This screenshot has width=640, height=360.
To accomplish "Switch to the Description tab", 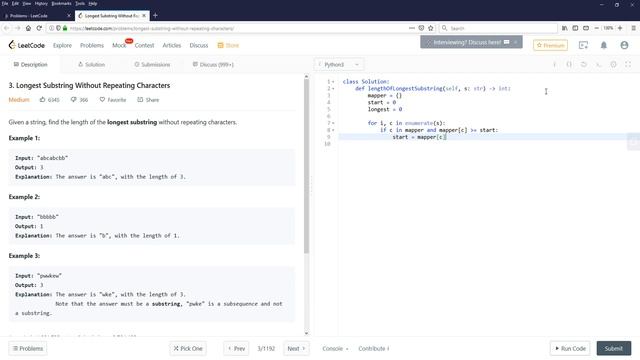I will click(30, 64).
